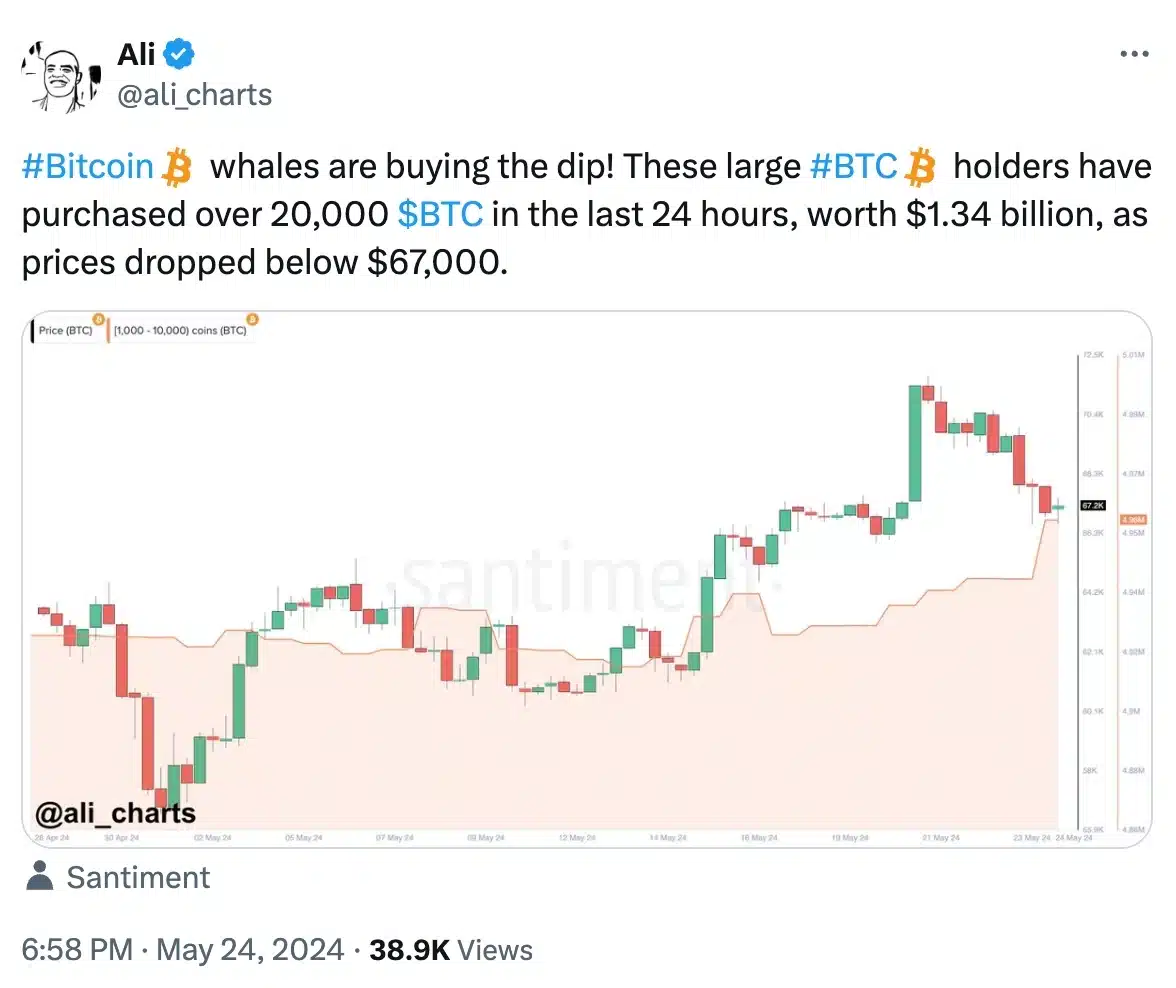Open the $BTC cashtag link
The height and width of the screenshot is (988, 1176).
(440, 215)
